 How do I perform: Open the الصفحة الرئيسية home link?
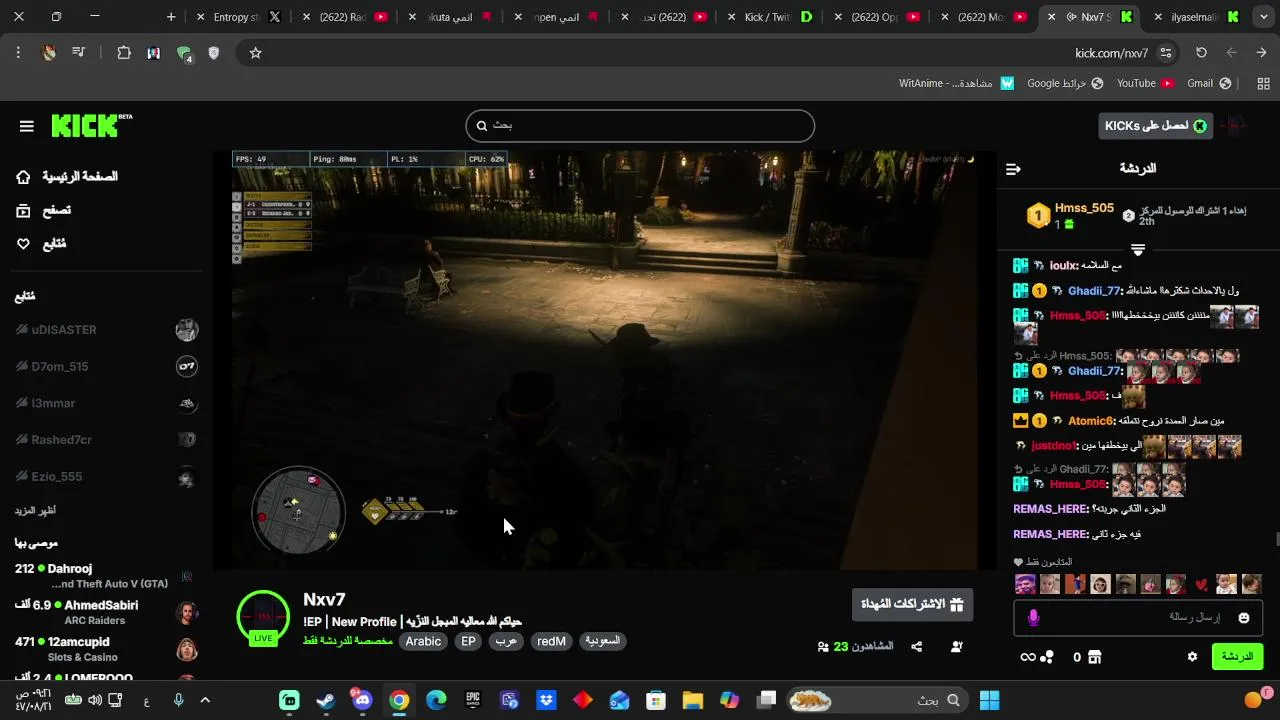[x=67, y=177]
